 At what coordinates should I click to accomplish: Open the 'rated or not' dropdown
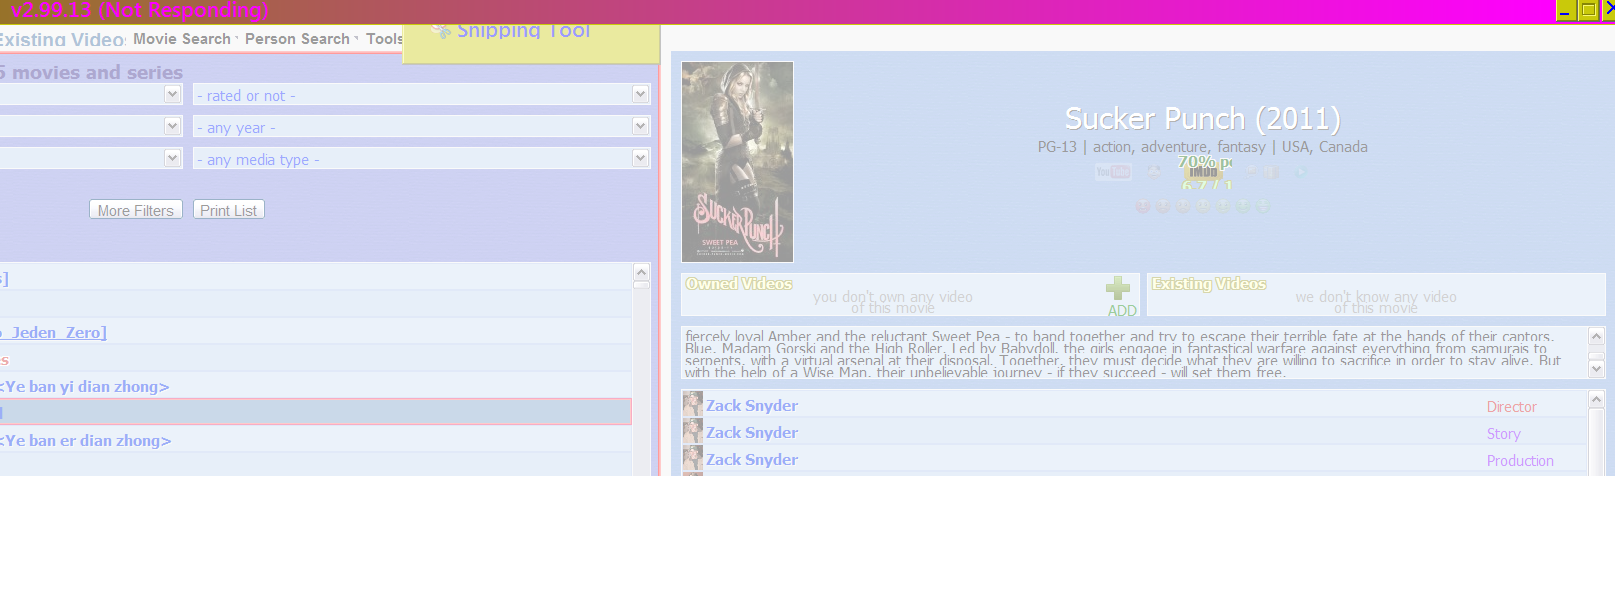pyautogui.click(x=421, y=95)
